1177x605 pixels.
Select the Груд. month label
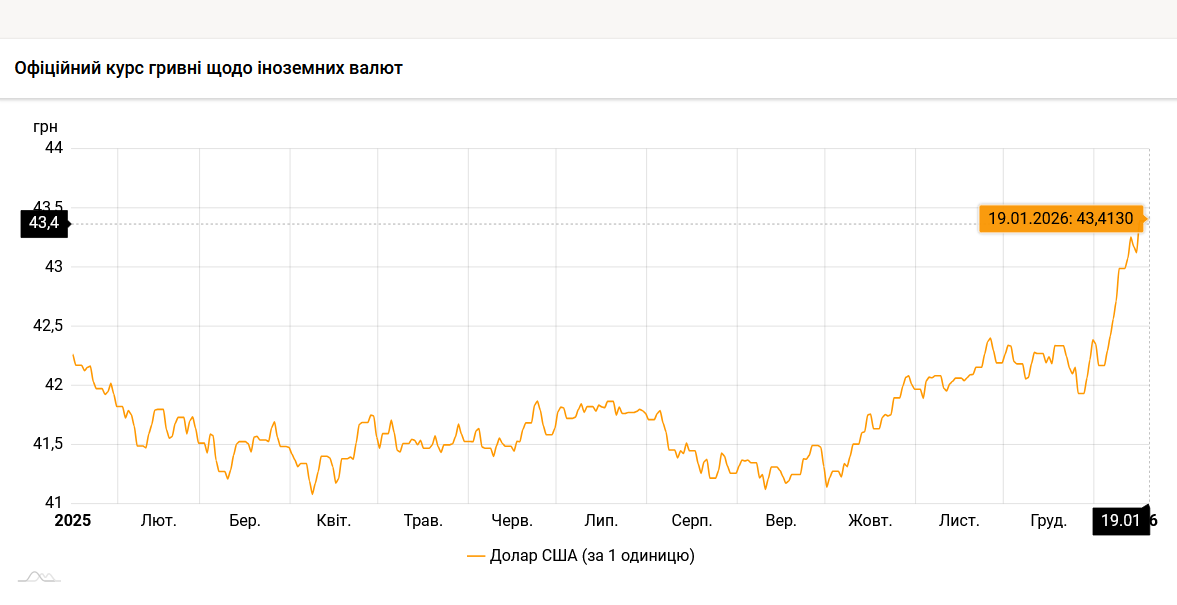click(1048, 521)
